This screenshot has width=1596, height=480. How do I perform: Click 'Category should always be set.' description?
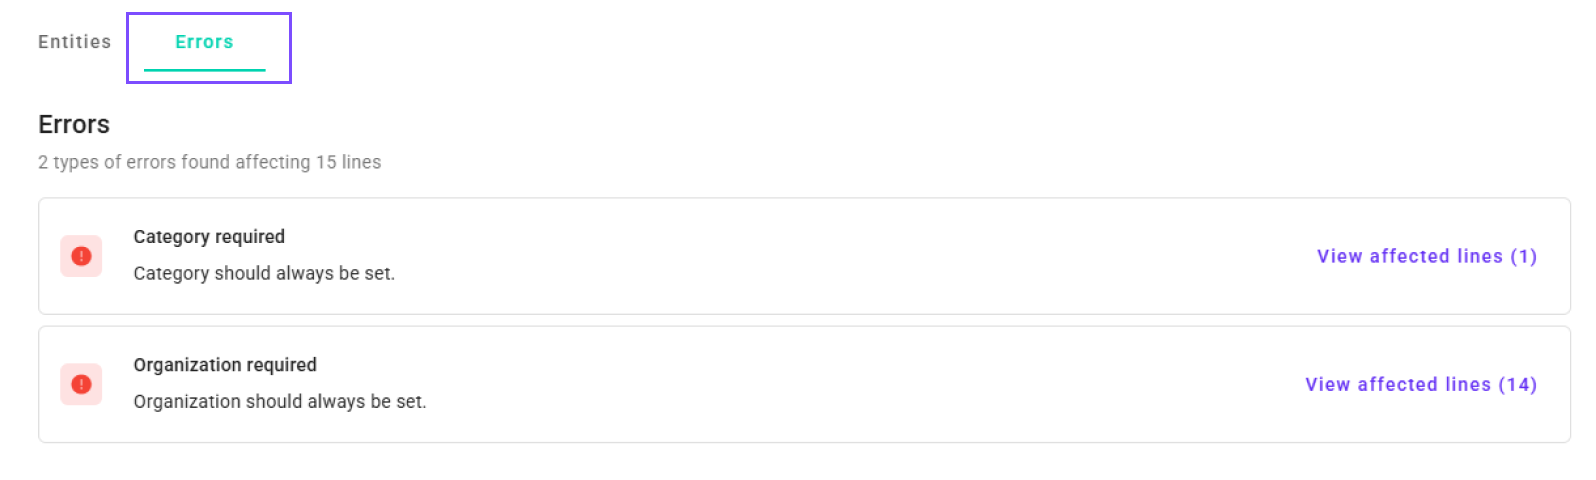point(264,273)
